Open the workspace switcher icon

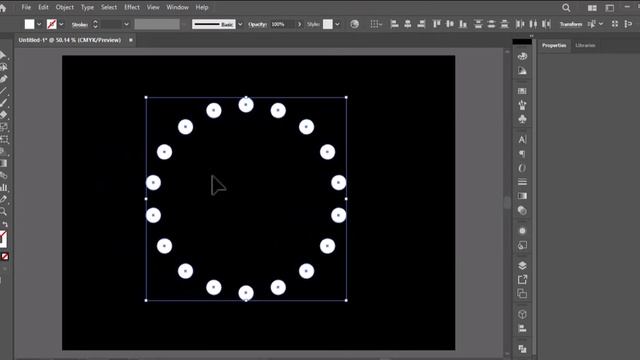point(609,8)
